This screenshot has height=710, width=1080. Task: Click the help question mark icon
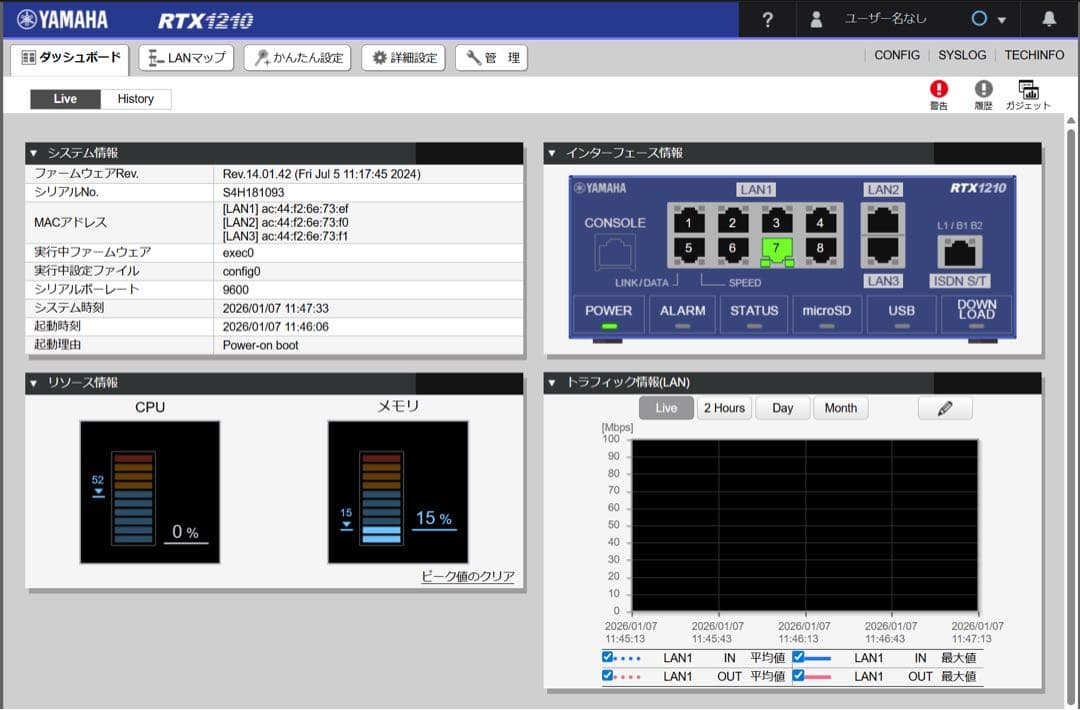click(767, 20)
